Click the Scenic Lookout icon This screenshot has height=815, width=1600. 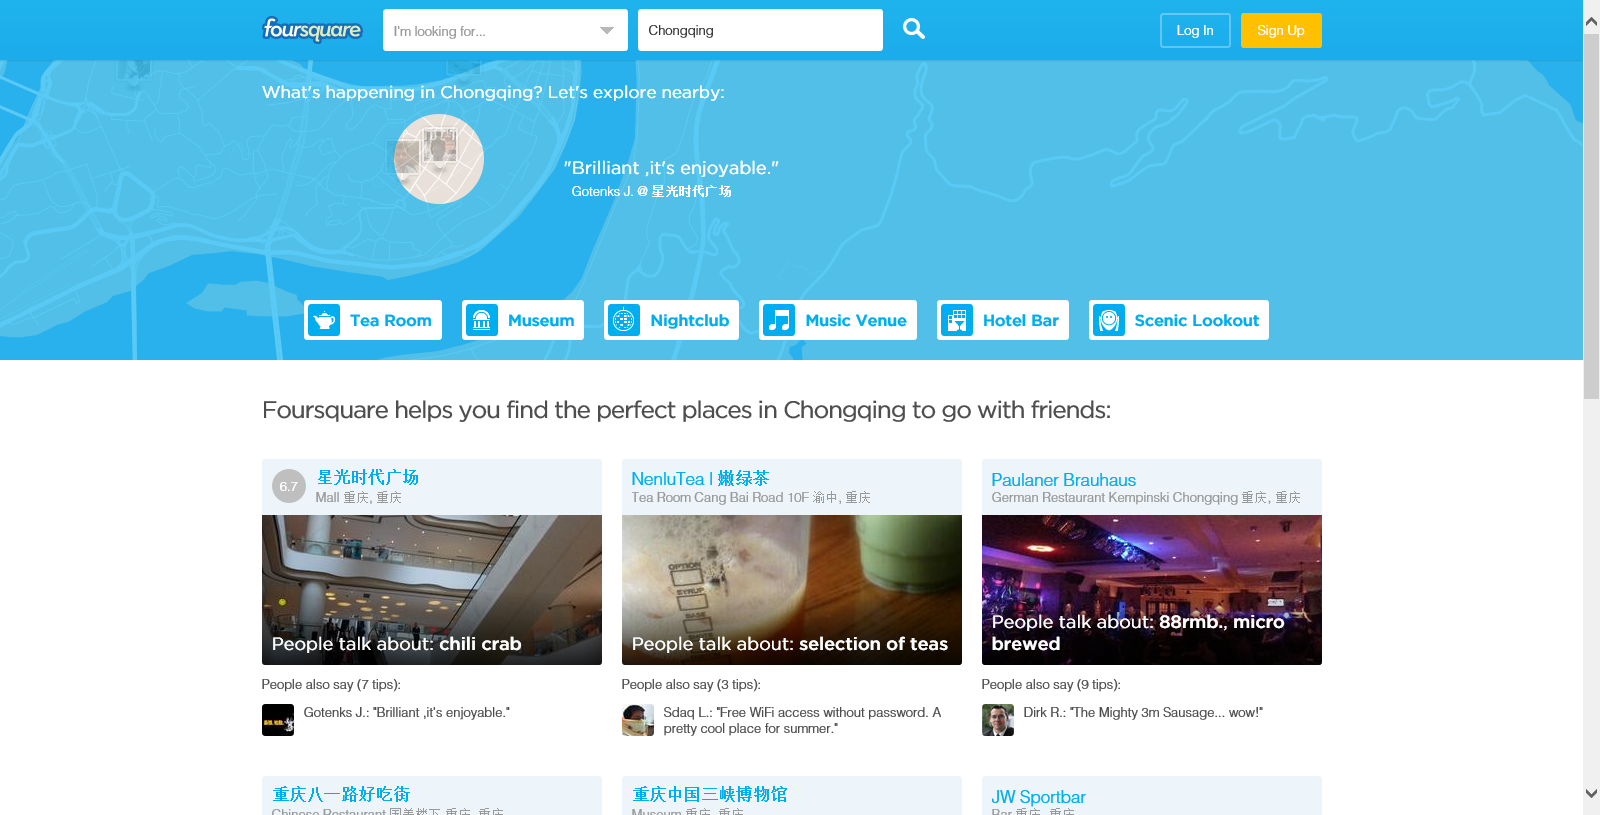[1109, 320]
